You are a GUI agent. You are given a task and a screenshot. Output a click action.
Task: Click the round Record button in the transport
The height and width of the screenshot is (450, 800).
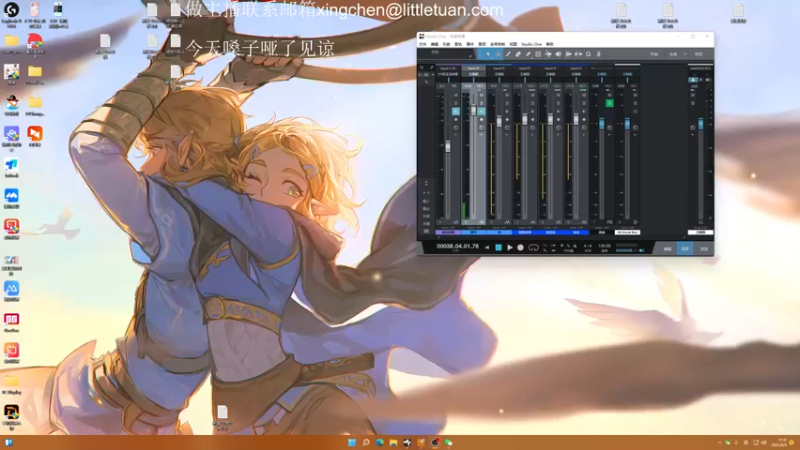tap(520, 247)
